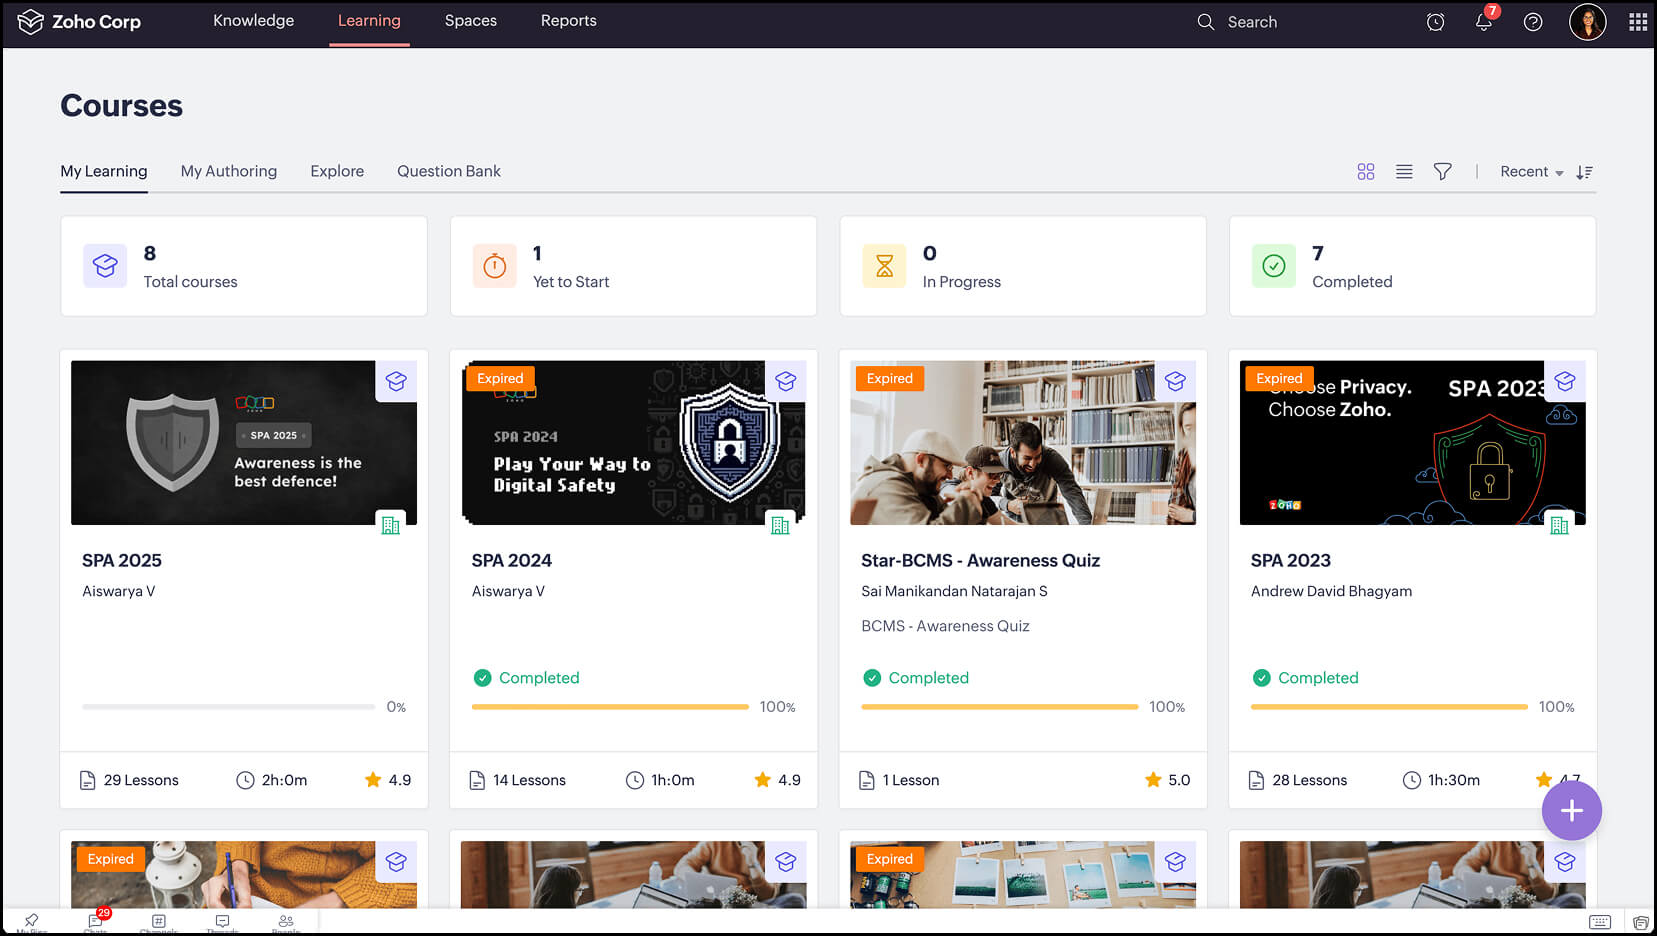1657x936 pixels.
Task: Open Channels from the bottom bar
Action: pyautogui.click(x=158, y=922)
